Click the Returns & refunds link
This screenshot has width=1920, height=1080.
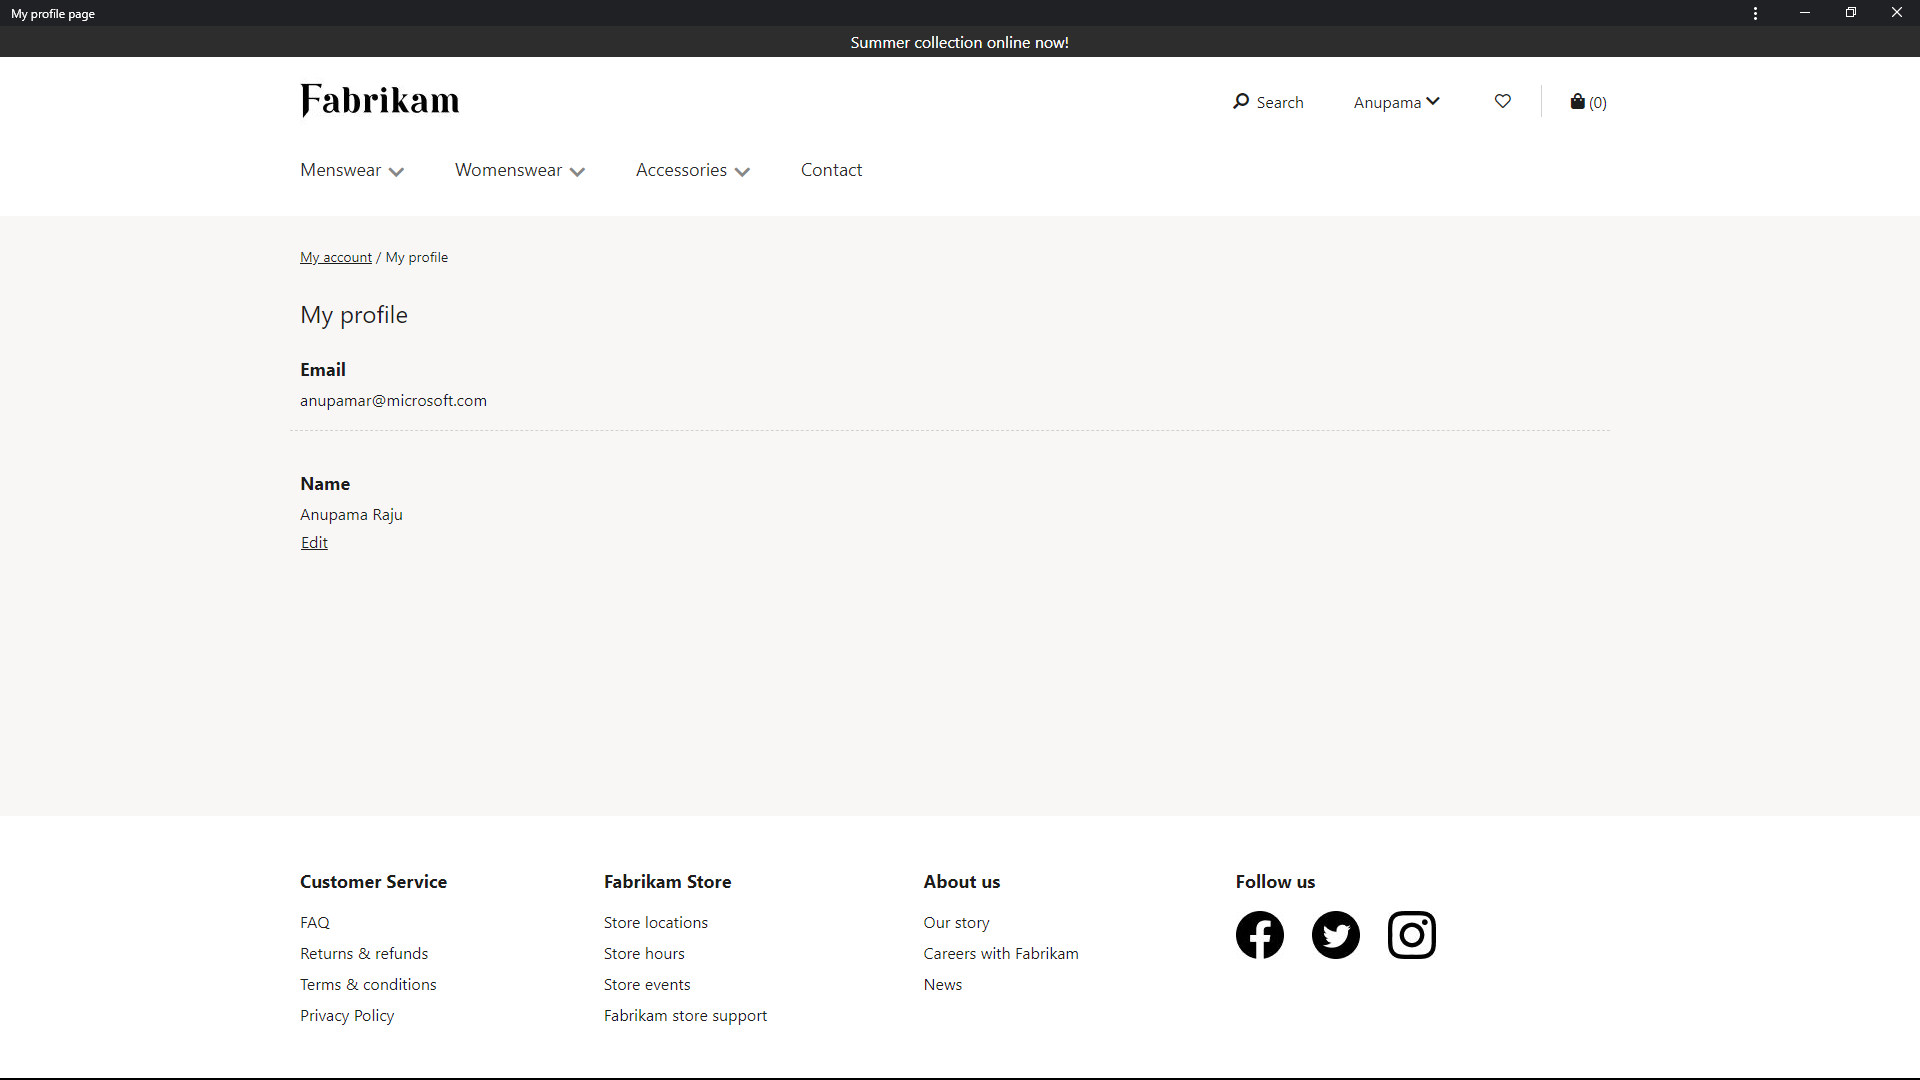[364, 952]
